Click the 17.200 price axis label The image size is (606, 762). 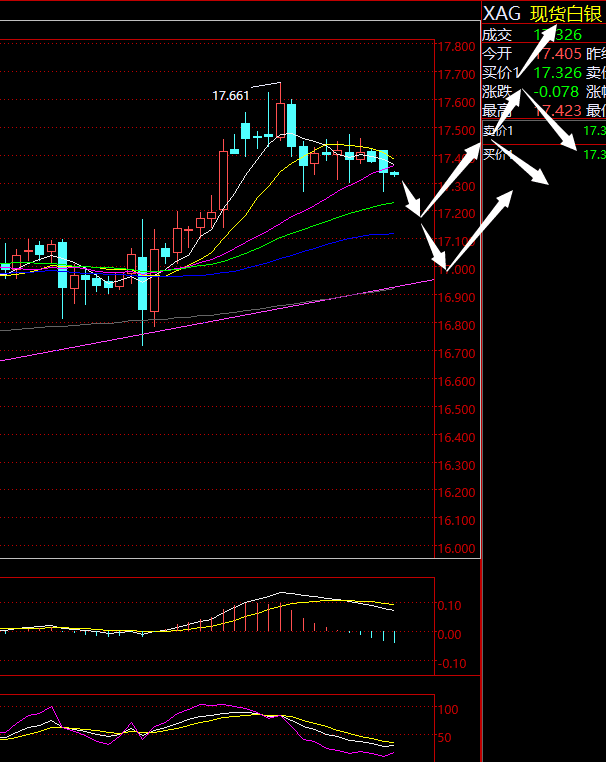point(456,214)
